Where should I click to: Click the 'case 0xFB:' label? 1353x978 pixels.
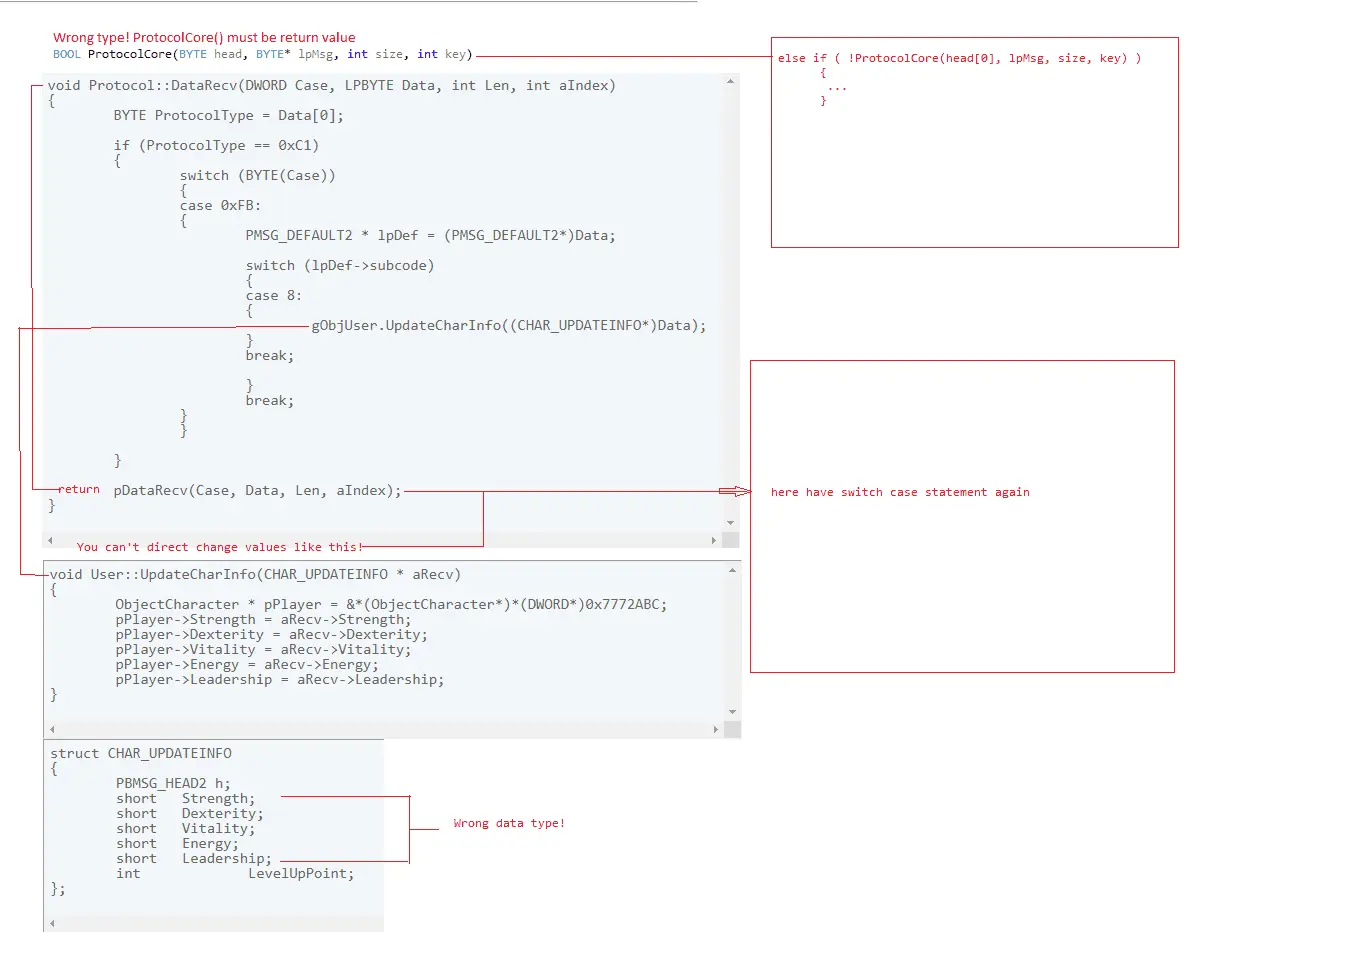(220, 206)
